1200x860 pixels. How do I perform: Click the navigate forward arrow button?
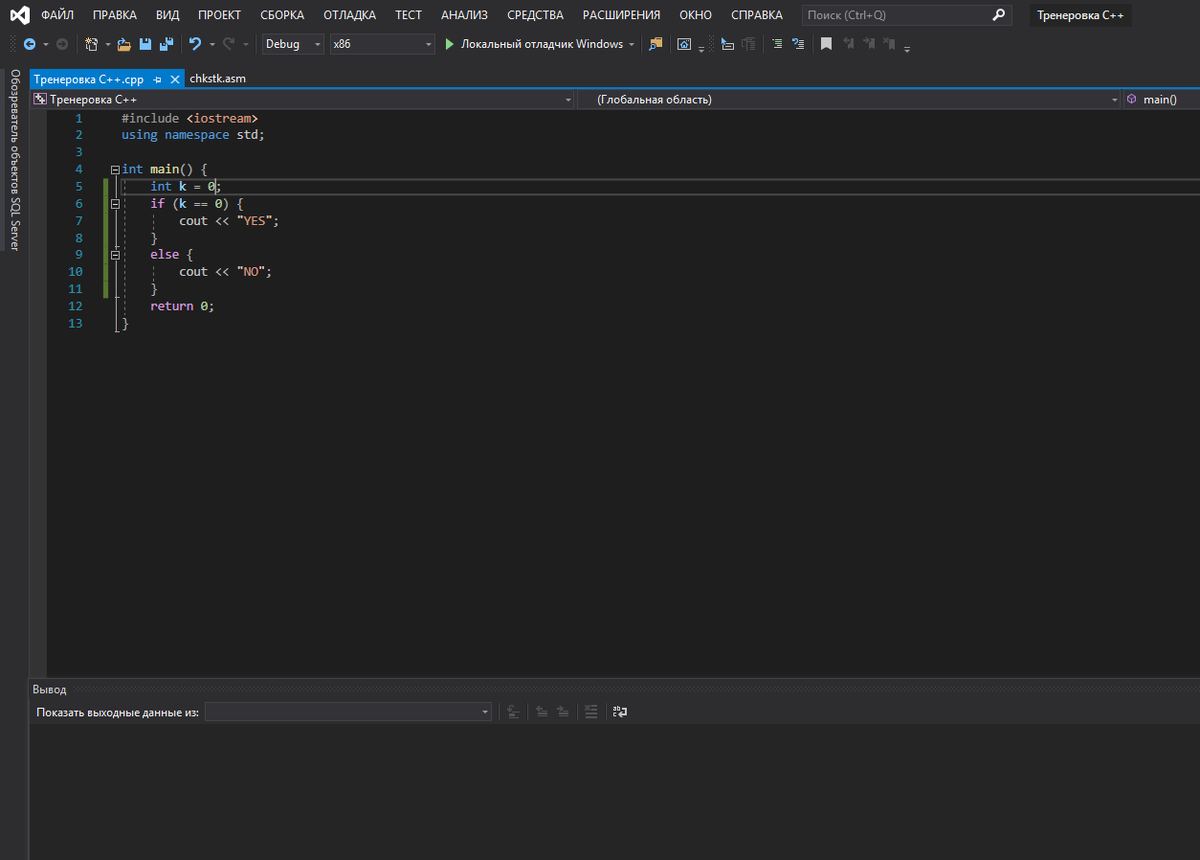[x=62, y=44]
